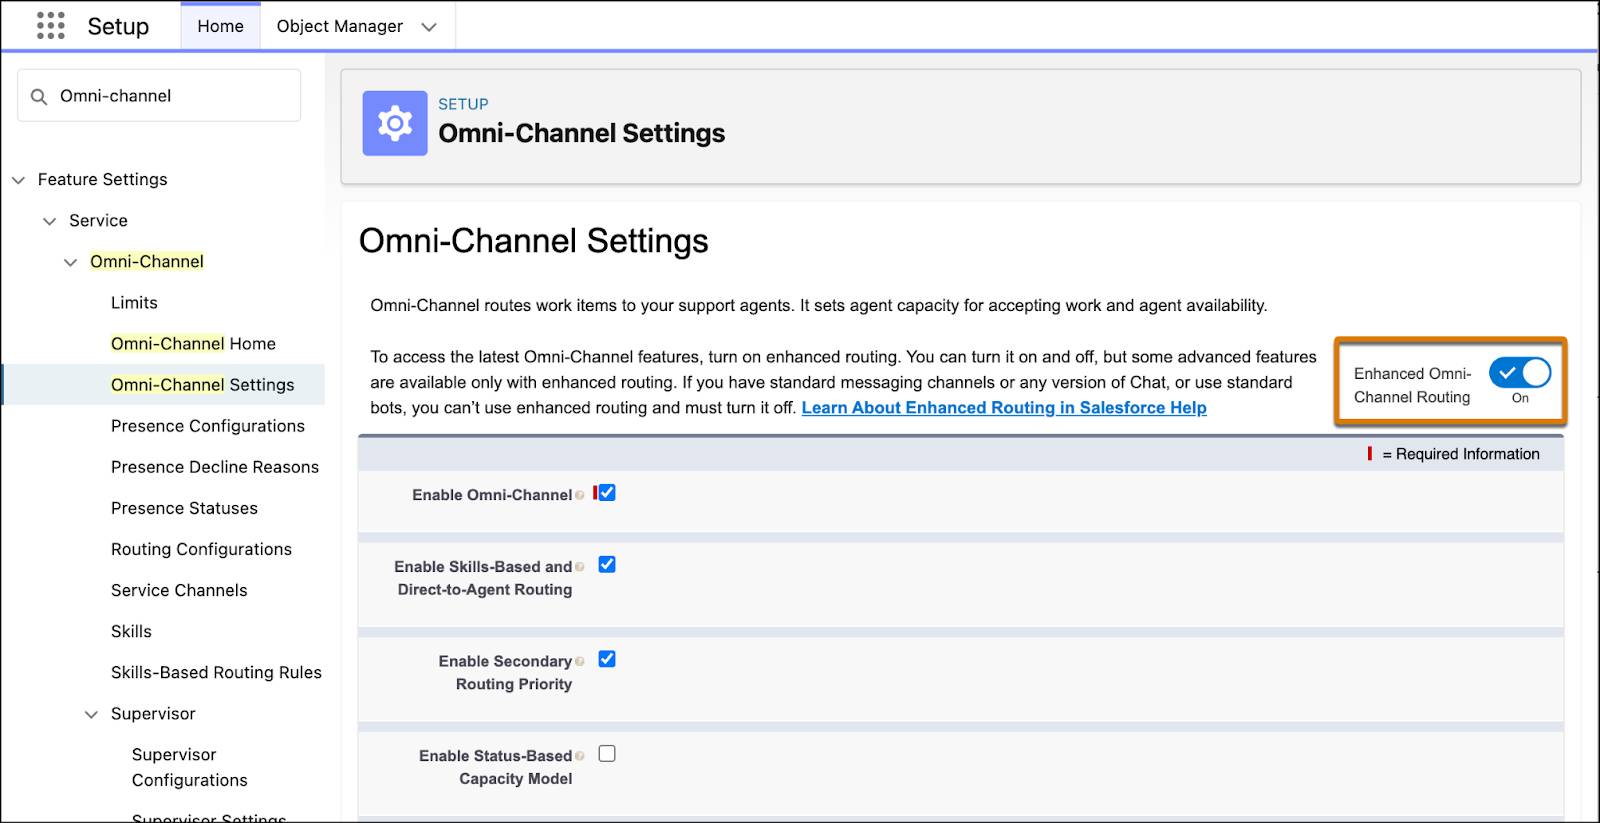Screen dimensions: 1600x823
Task: Uncheck Enable Secondary Routing Priority checkbox
Action: point(607,659)
